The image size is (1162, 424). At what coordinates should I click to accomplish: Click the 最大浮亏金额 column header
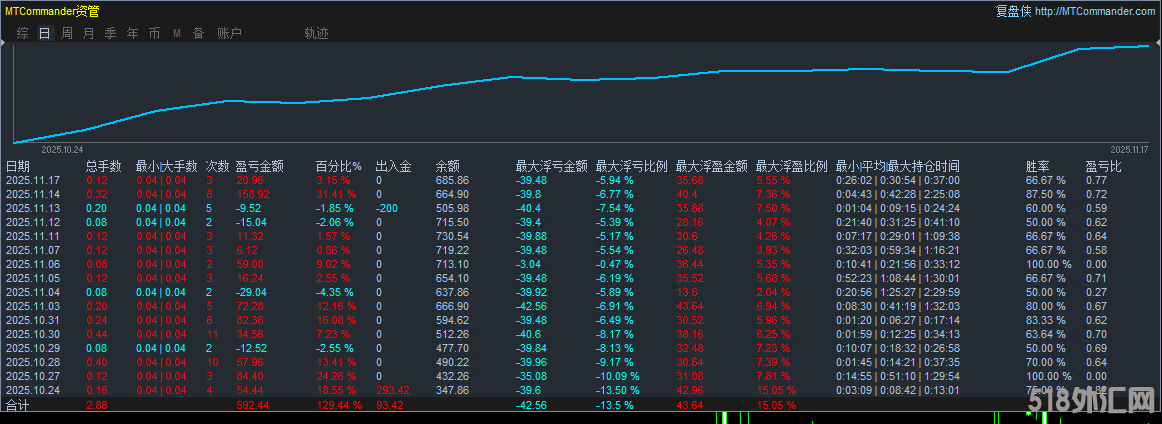click(x=552, y=167)
